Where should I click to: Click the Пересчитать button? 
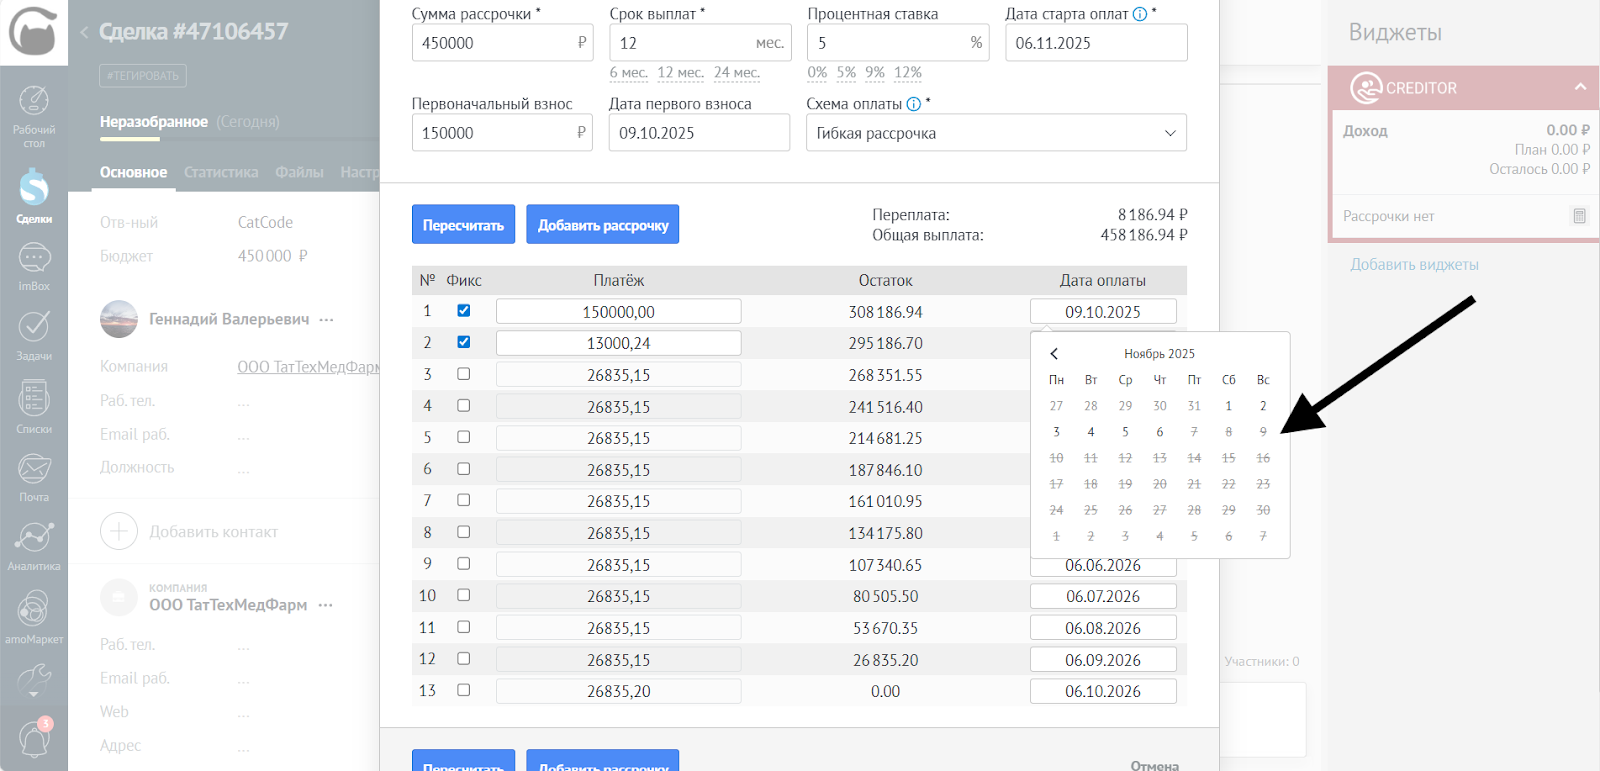pyautogui.click(x=463, y=225)
